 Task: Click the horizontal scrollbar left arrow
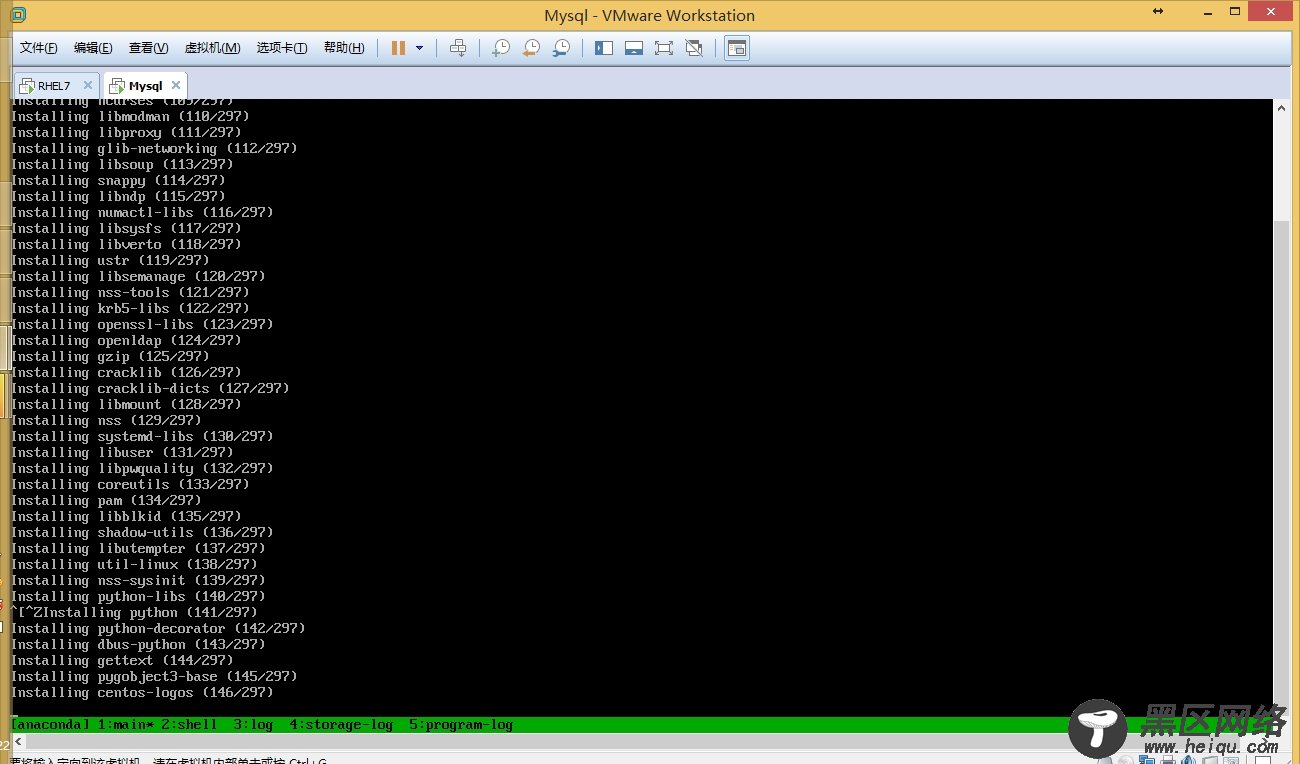18,743
